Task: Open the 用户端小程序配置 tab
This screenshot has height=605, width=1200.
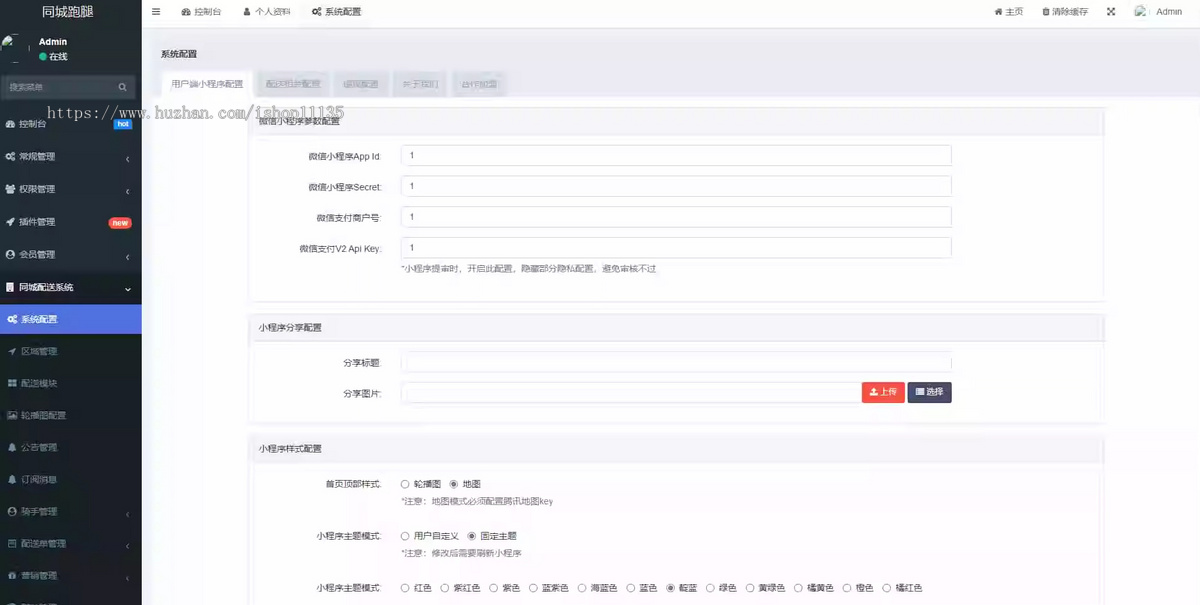Action: 206,85
